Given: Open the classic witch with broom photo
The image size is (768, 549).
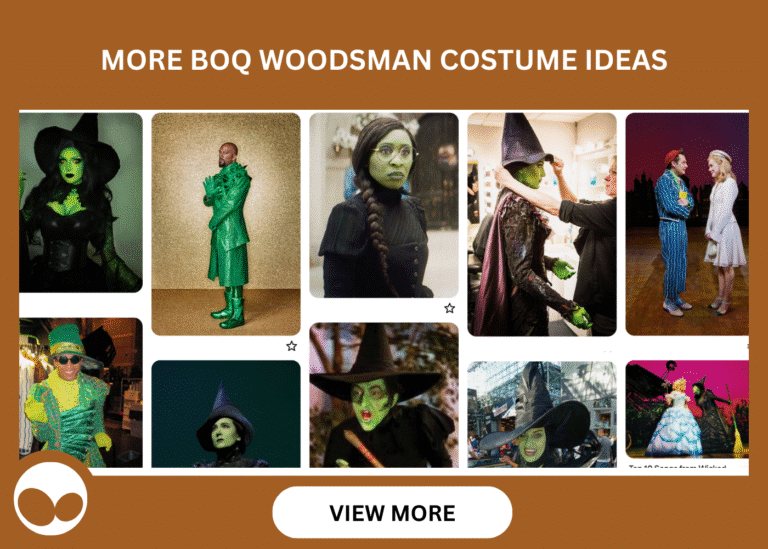Looking at the screenshot, I should (x=384, y=395).
